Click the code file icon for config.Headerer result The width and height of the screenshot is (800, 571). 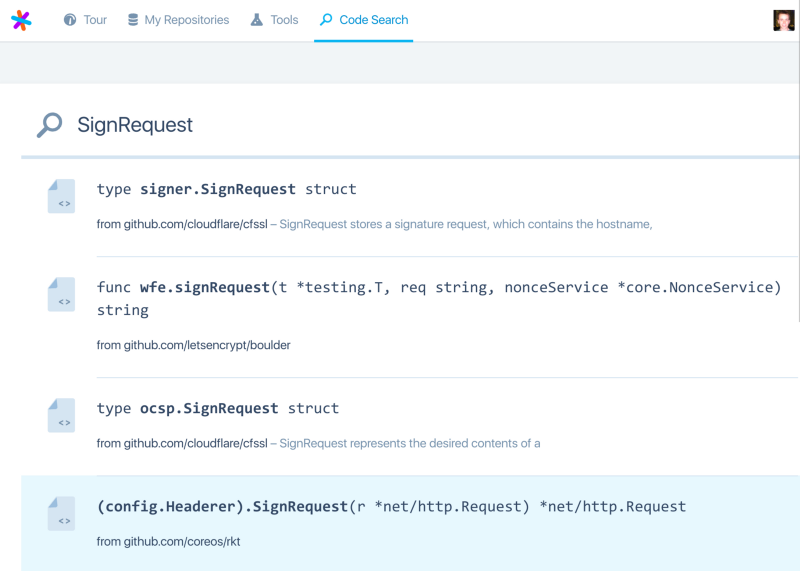61,513
